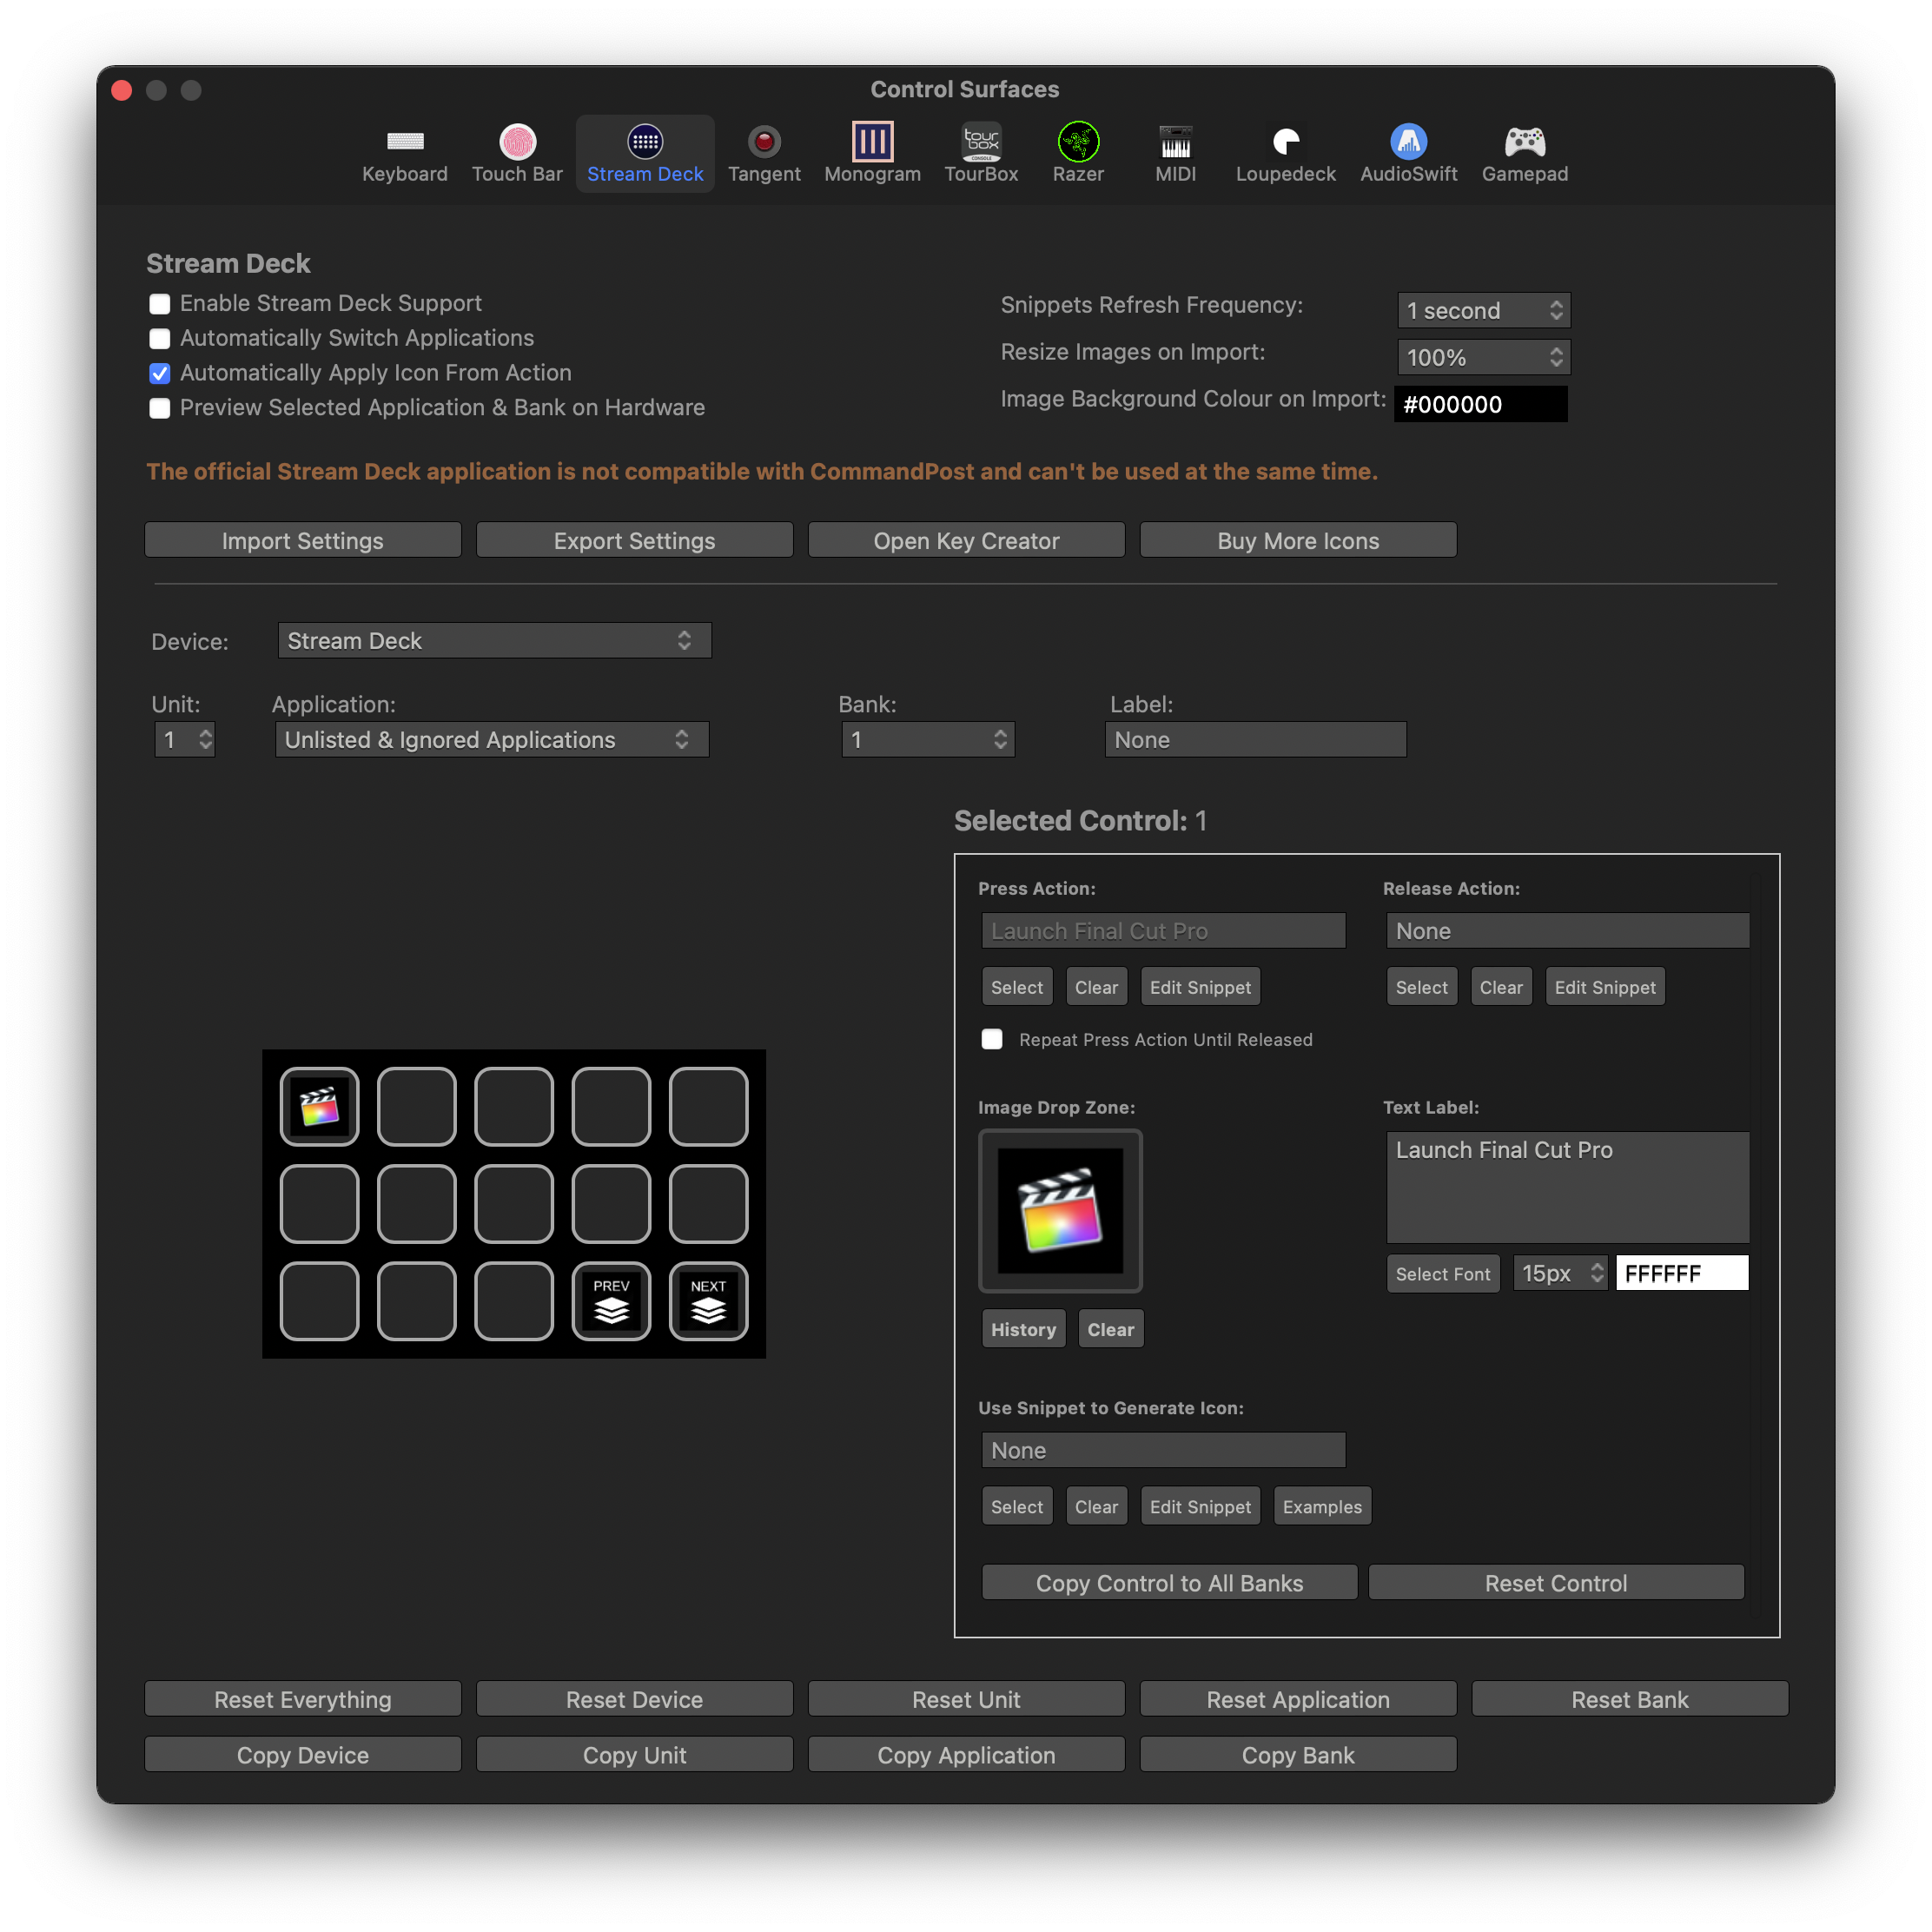Click the bank Label input field
This screenshot has width=1932, height=1932.
[1255, 739]
